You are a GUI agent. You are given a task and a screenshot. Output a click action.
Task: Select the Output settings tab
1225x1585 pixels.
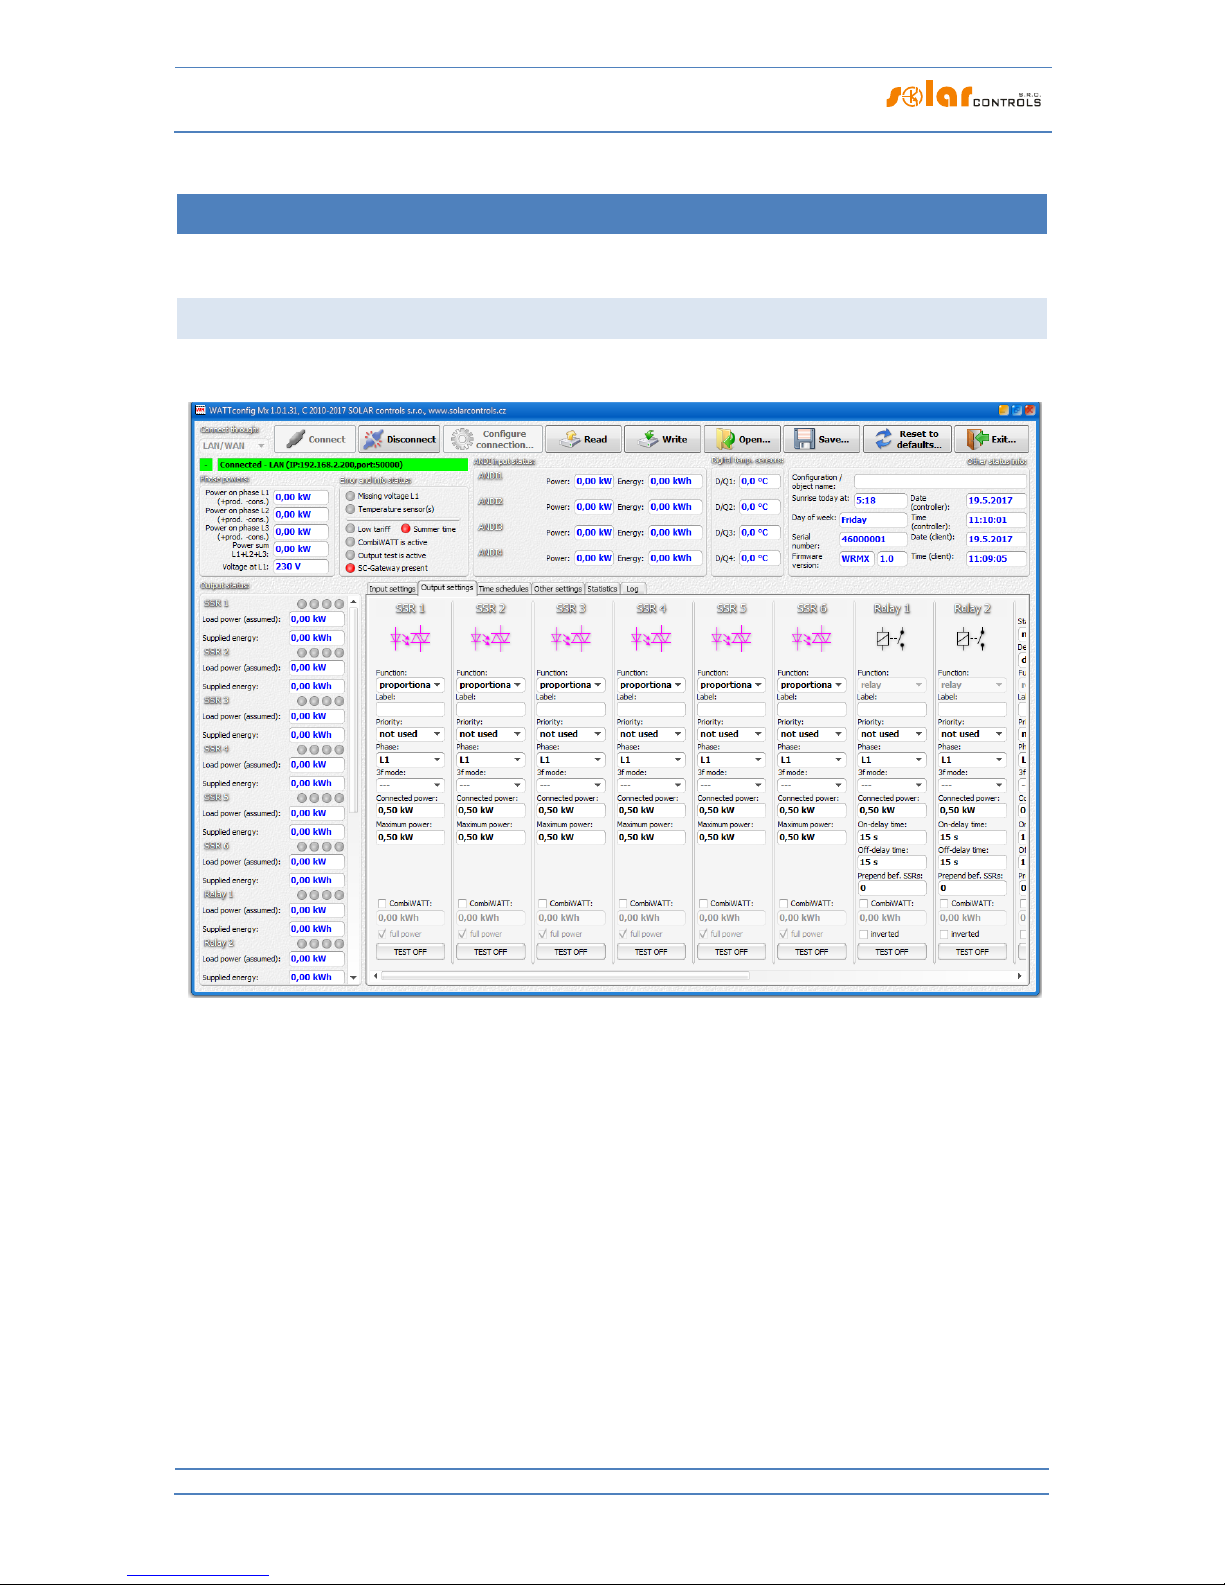click(x=447, y=588)
